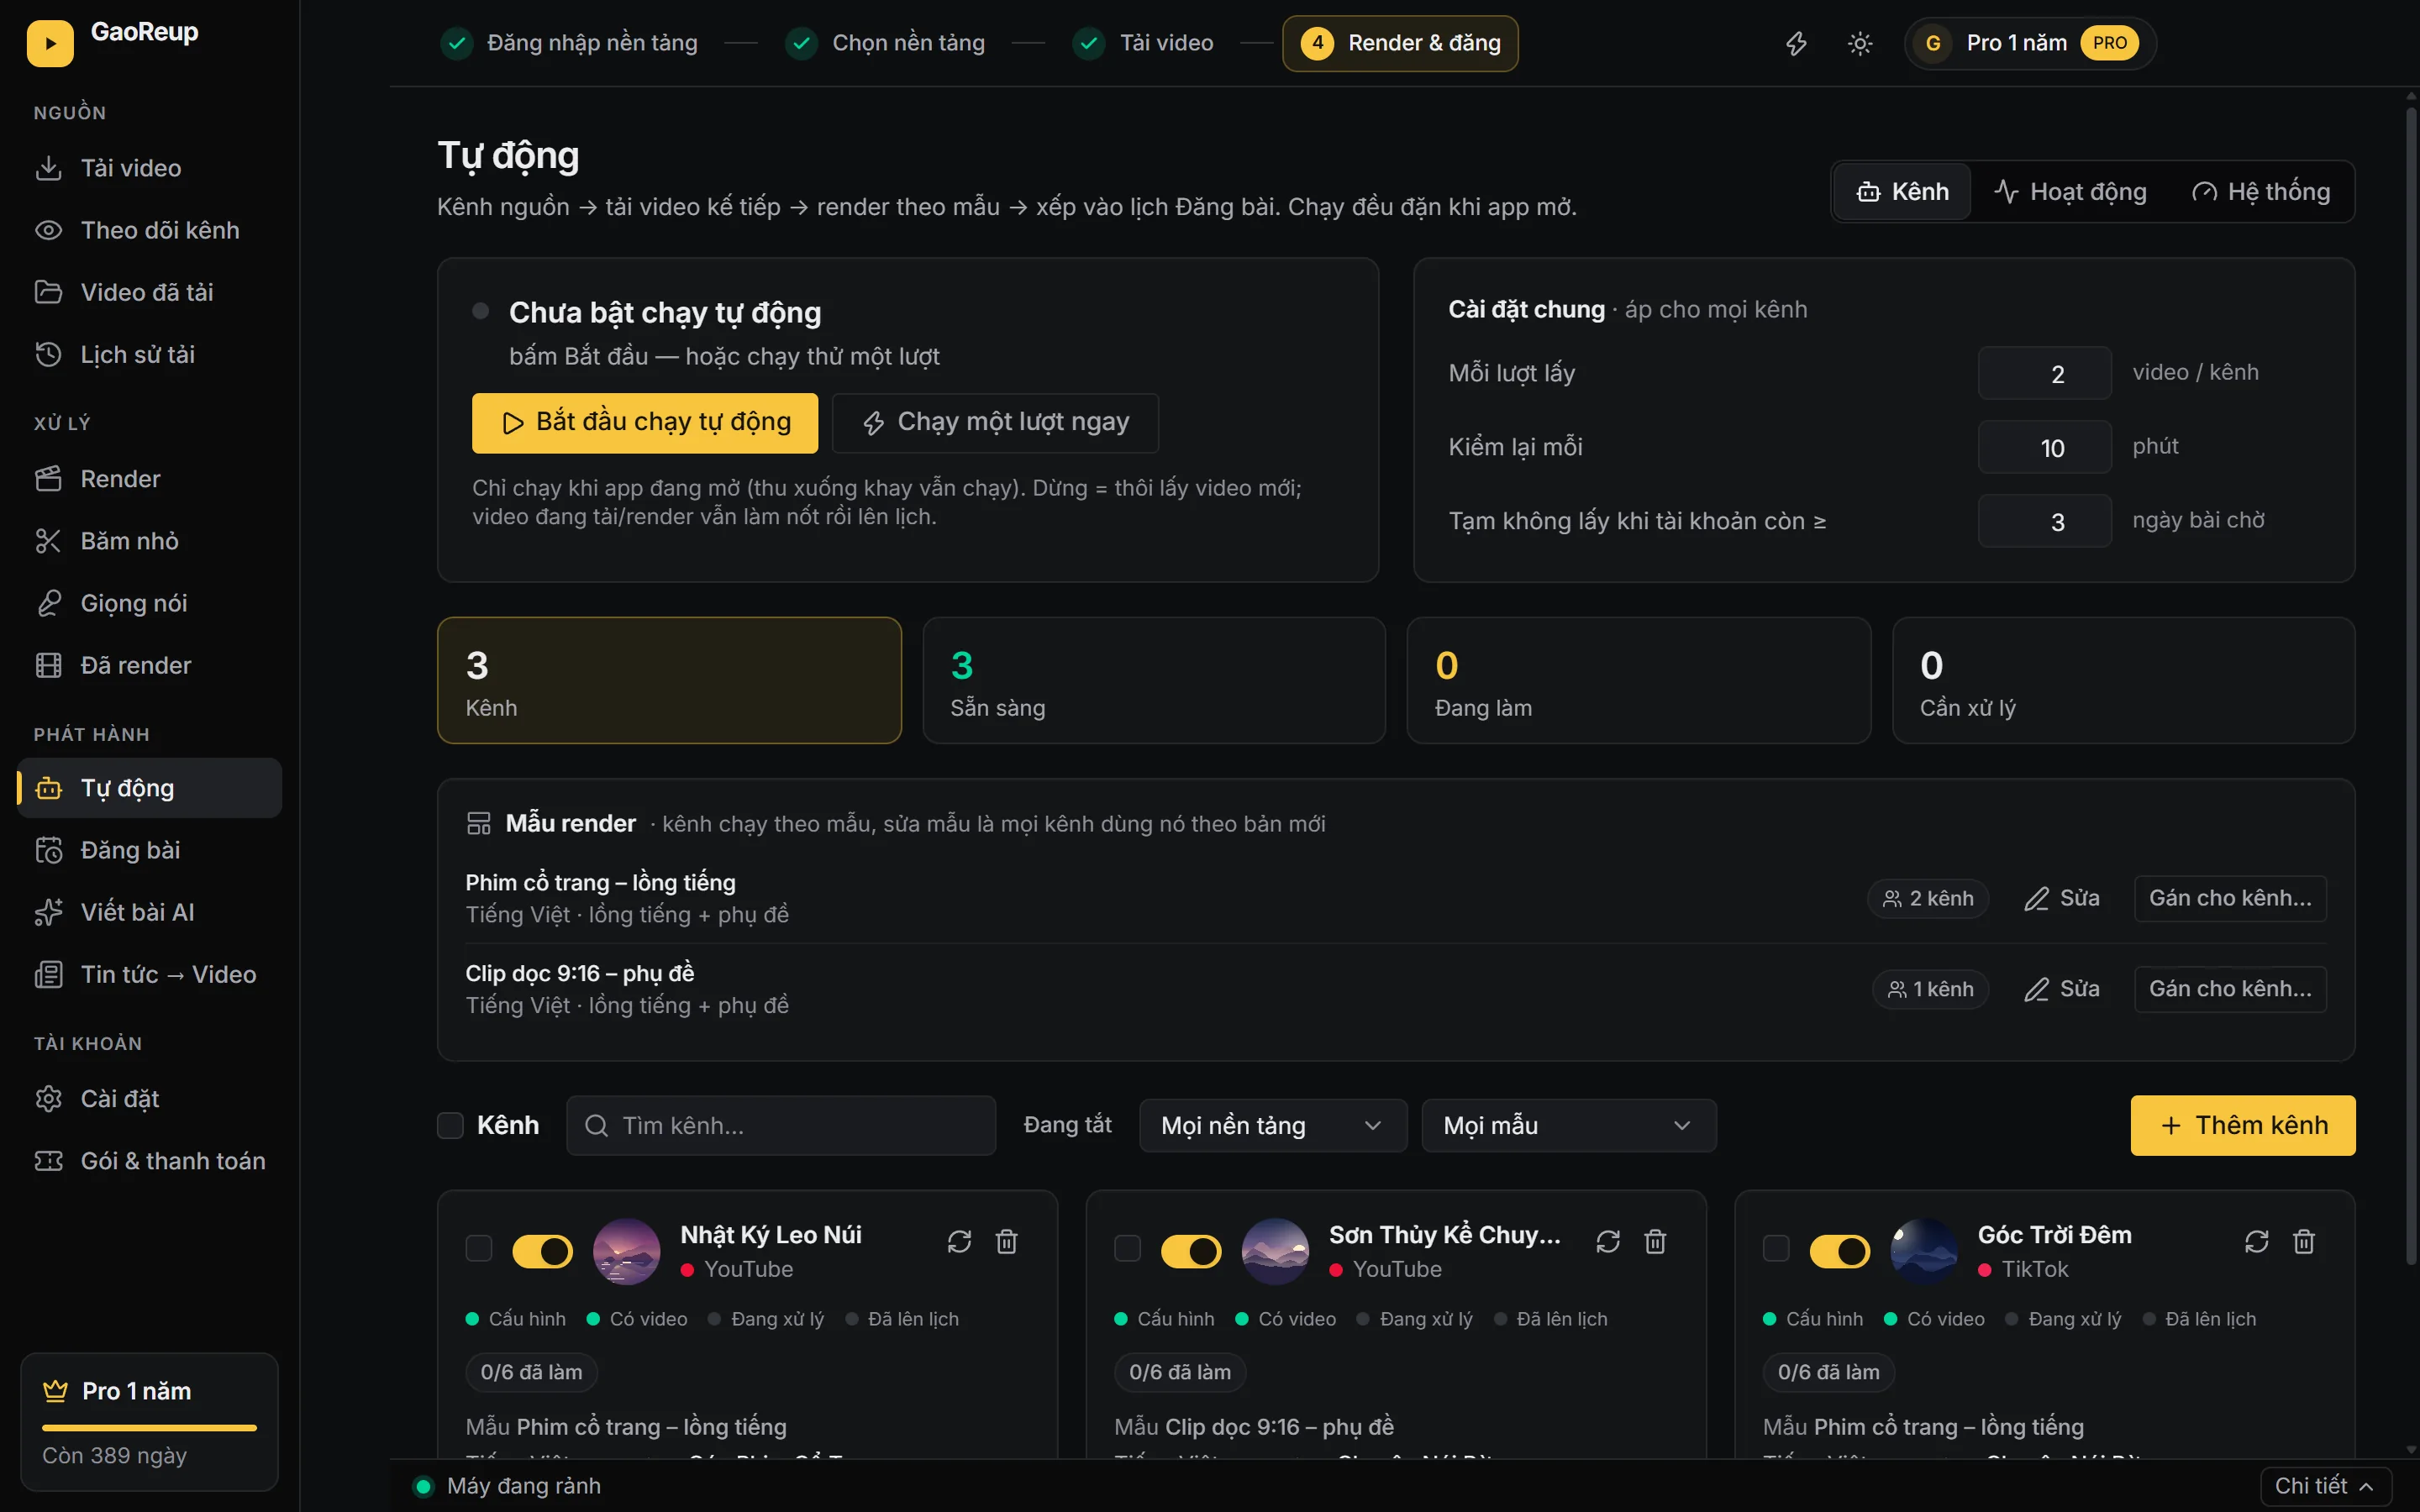Tick checkbox on Nhật Ký Leo Núi card
This screenshot has width=2420, height=1512.
479,1248
